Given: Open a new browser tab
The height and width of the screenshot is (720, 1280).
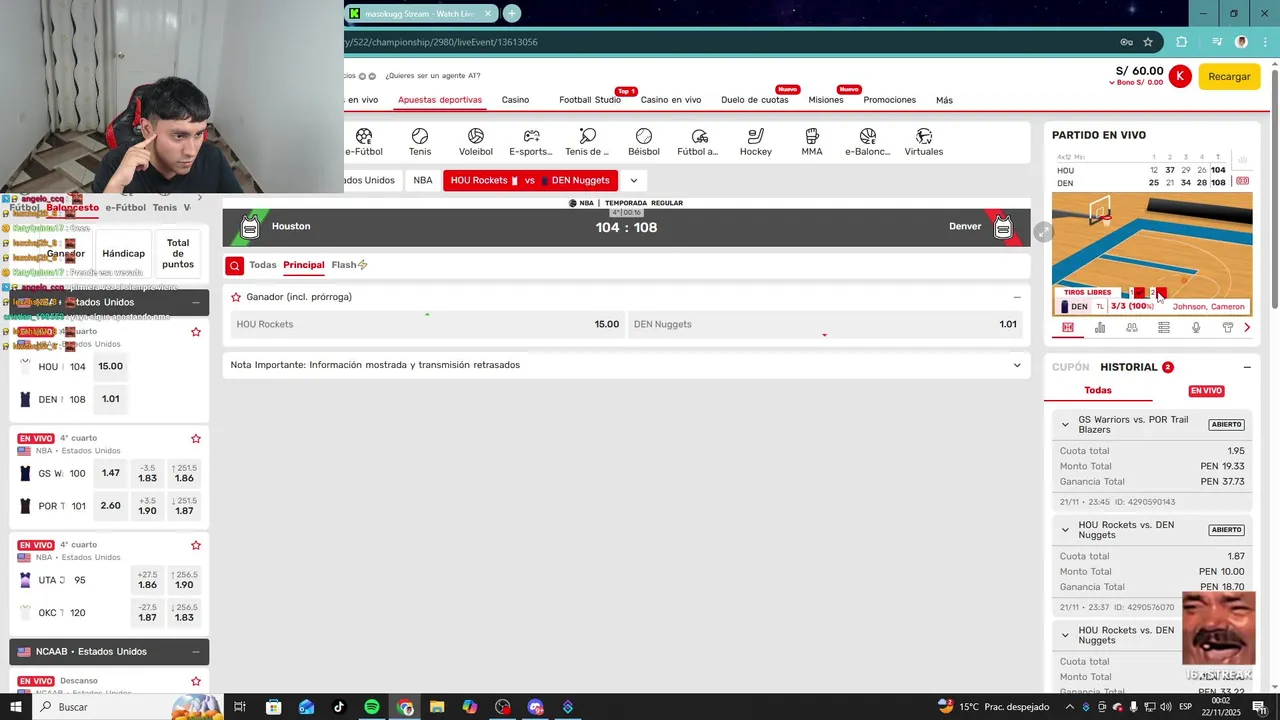Looking at the screenshot, I should tap(512, 13).
